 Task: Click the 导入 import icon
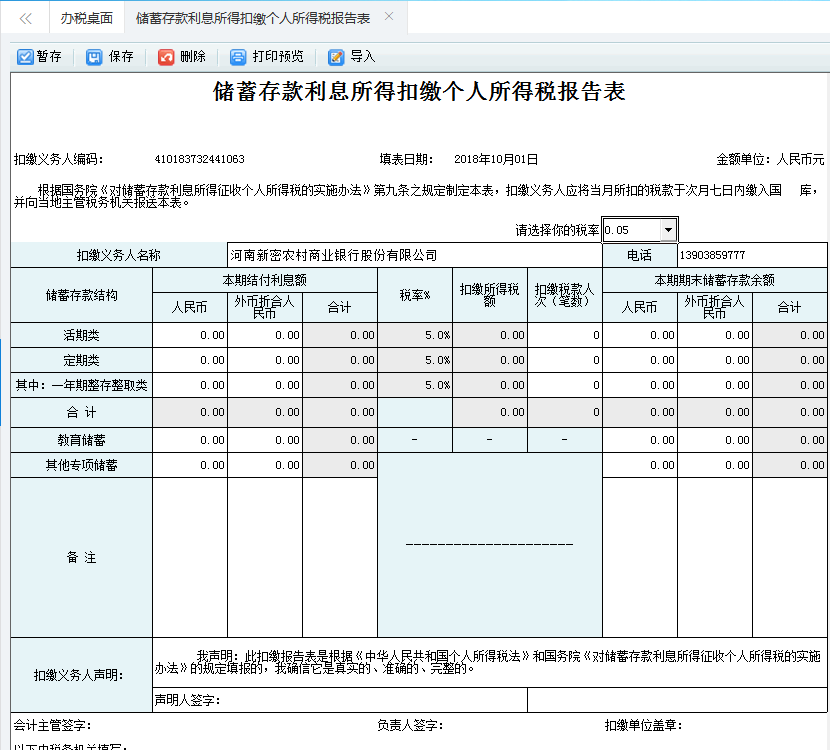336,57
